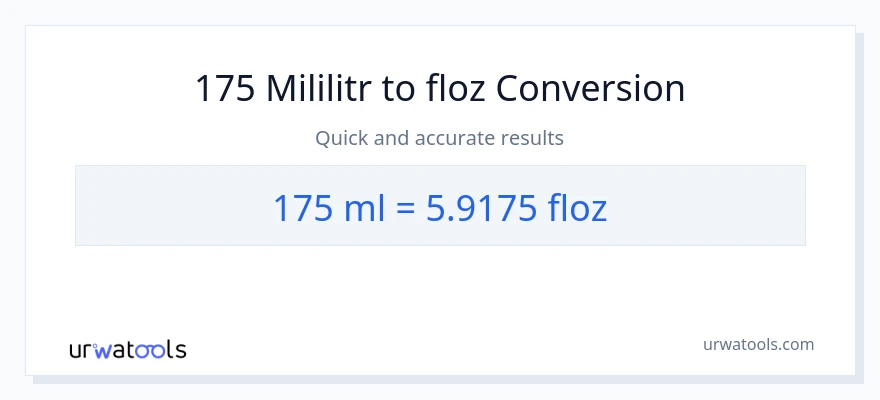Click the urwatools logo

[127, 349]
